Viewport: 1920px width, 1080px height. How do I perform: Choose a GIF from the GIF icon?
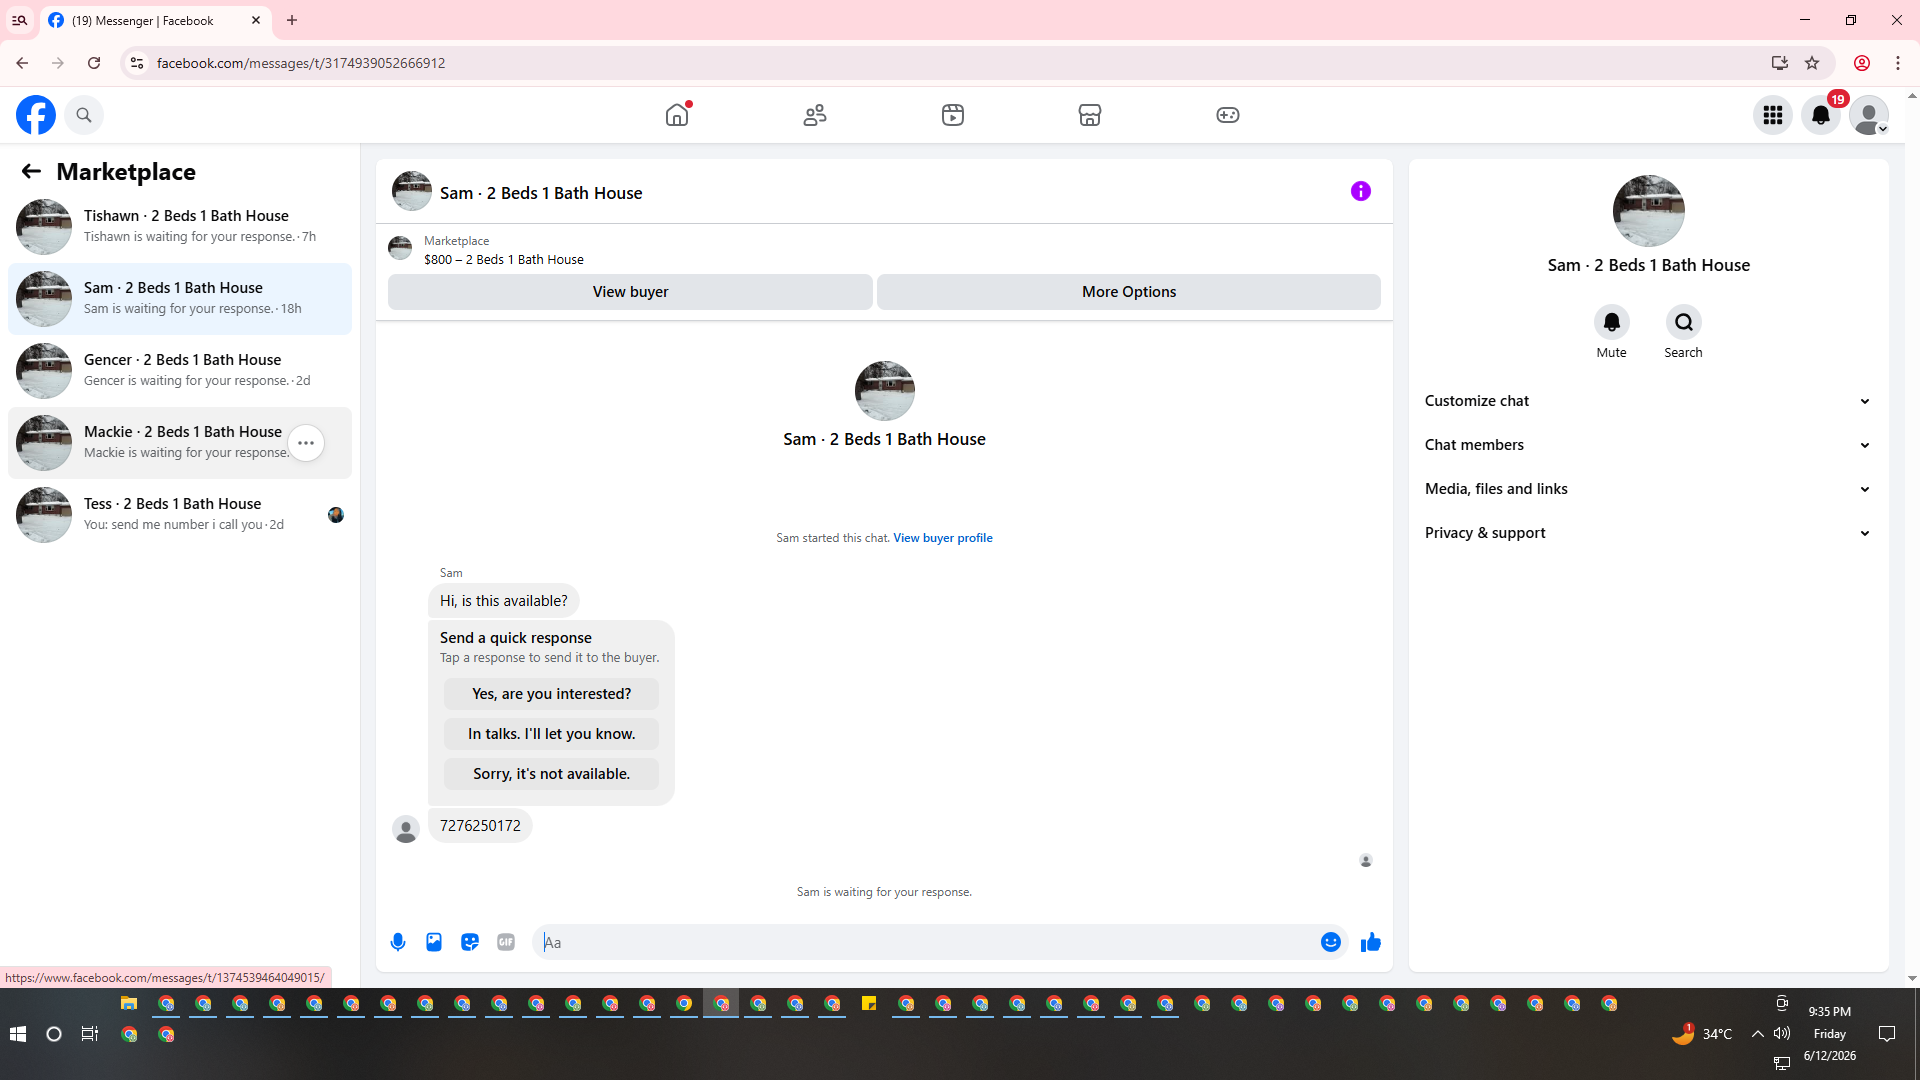click(x=506, y=942)
